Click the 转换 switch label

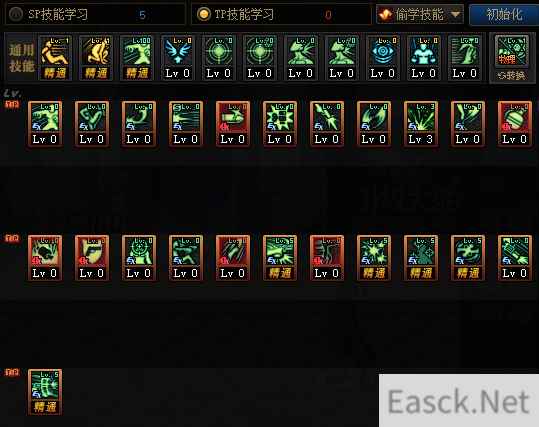(x=511, y=75)
